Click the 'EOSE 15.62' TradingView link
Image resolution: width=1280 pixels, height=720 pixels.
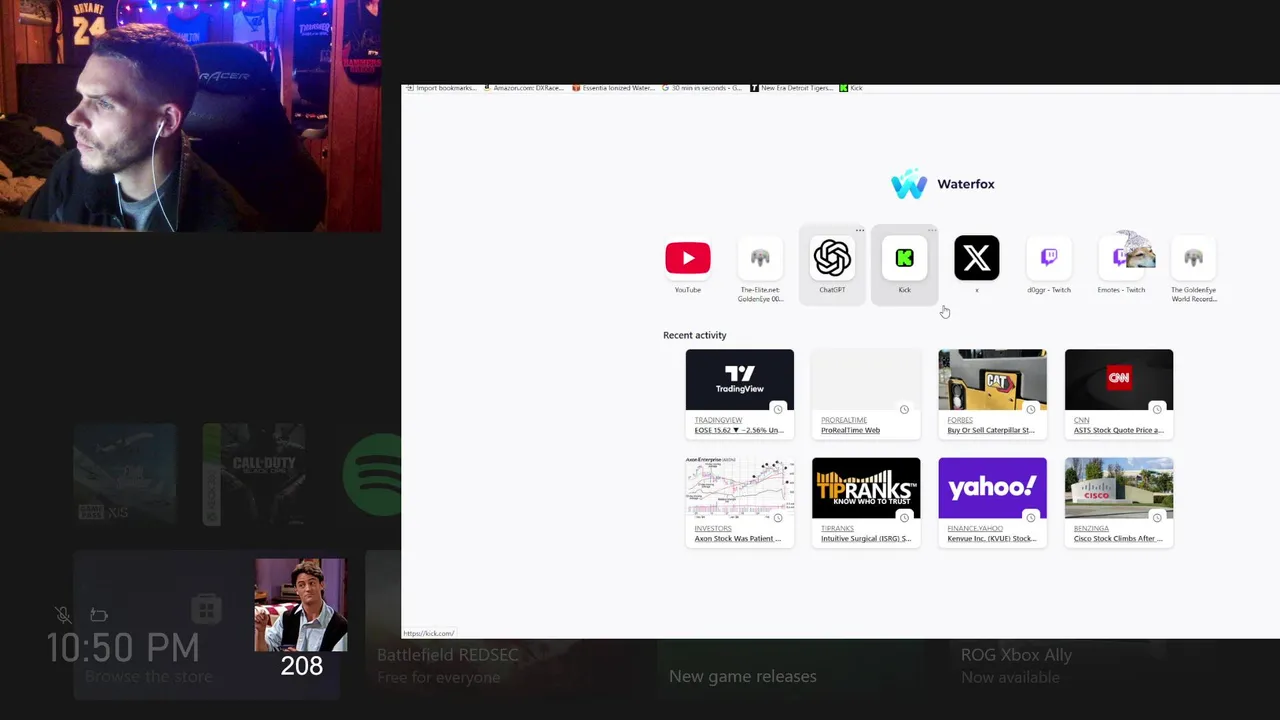(x=739, y=430)
